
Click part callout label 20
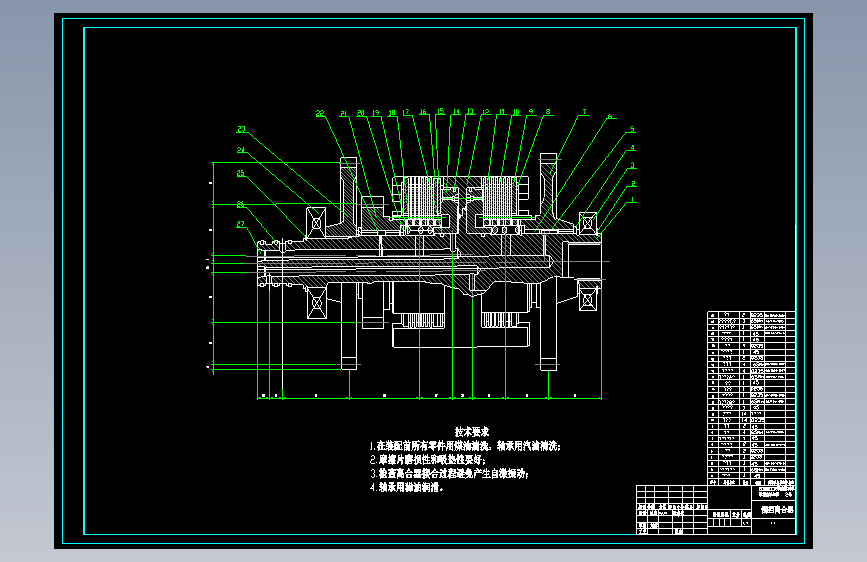(361, 113)
